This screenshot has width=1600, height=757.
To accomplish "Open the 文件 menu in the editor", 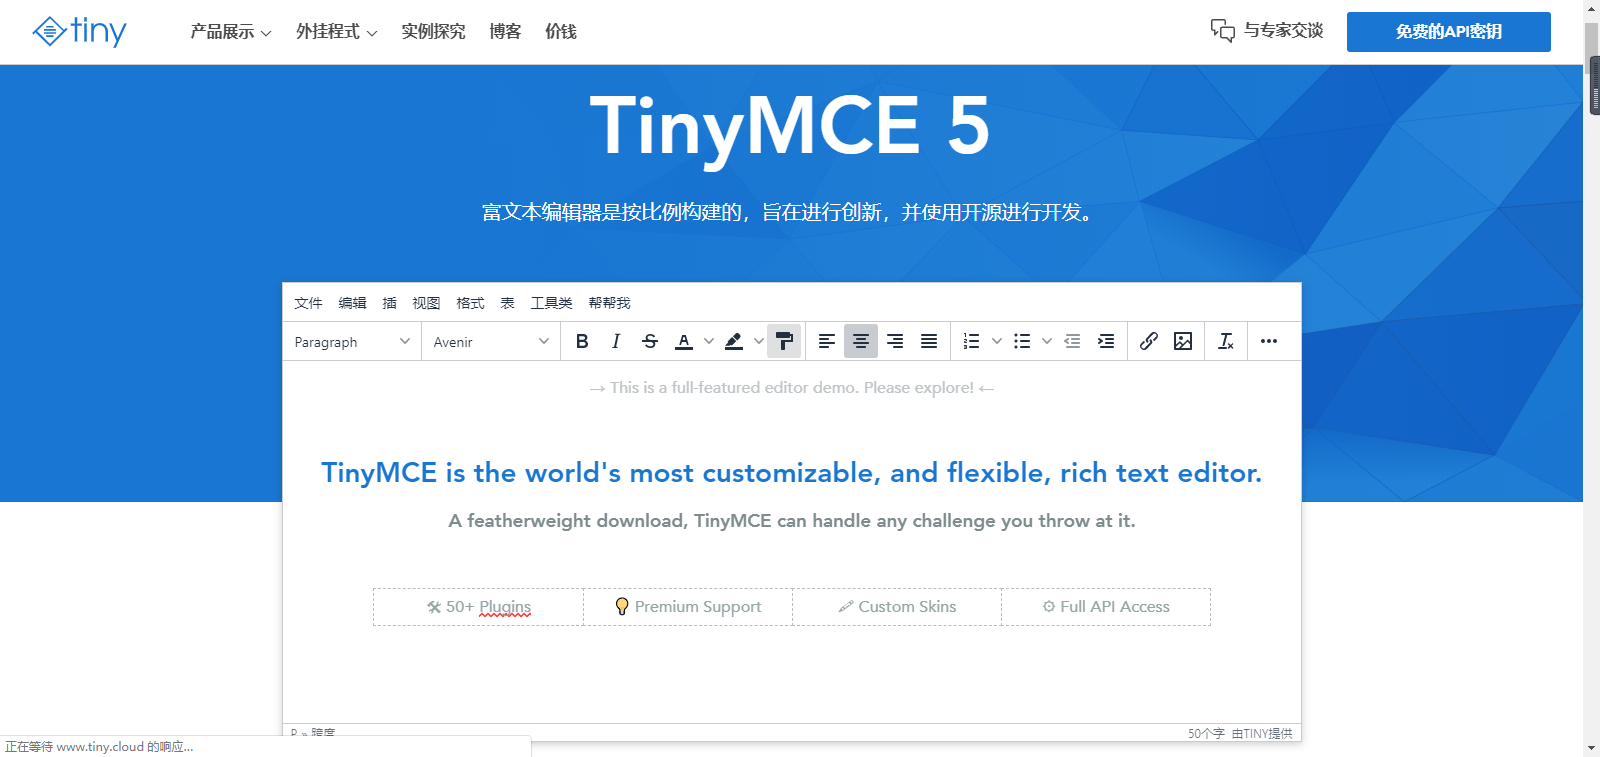I will pos(308,303).
